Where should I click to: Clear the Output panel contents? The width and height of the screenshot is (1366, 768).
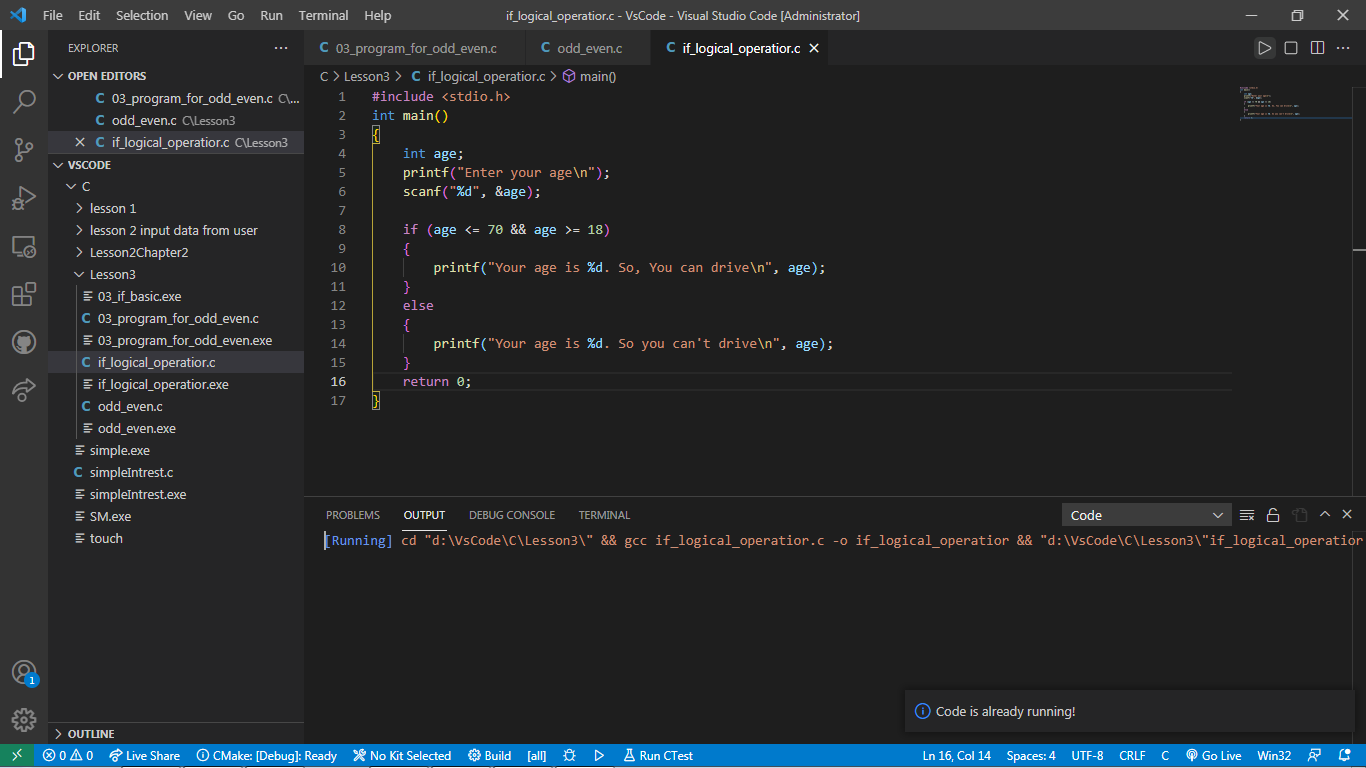point(1247,514)
